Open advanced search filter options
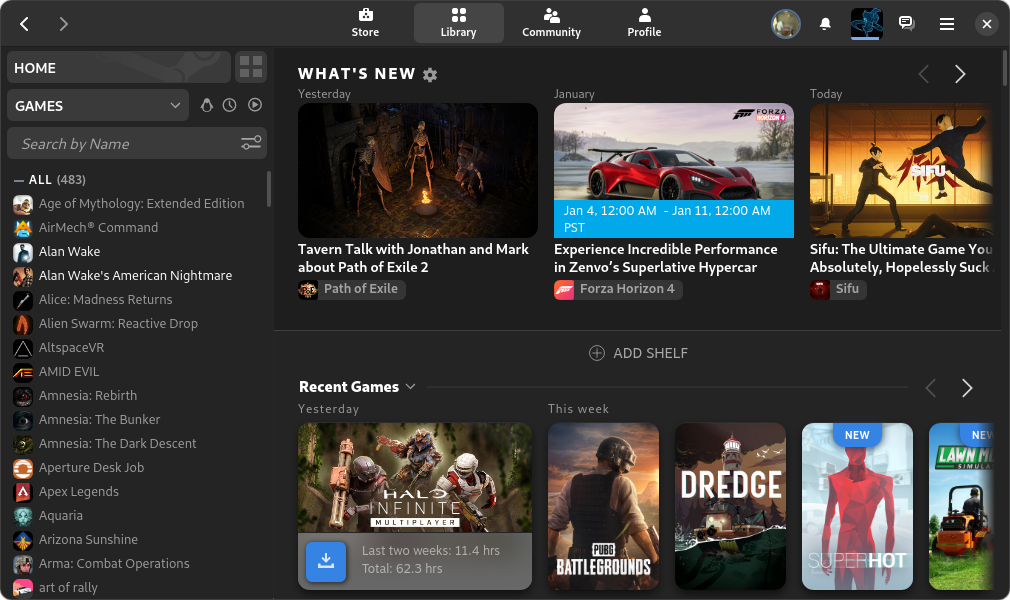 coord(251,143)
